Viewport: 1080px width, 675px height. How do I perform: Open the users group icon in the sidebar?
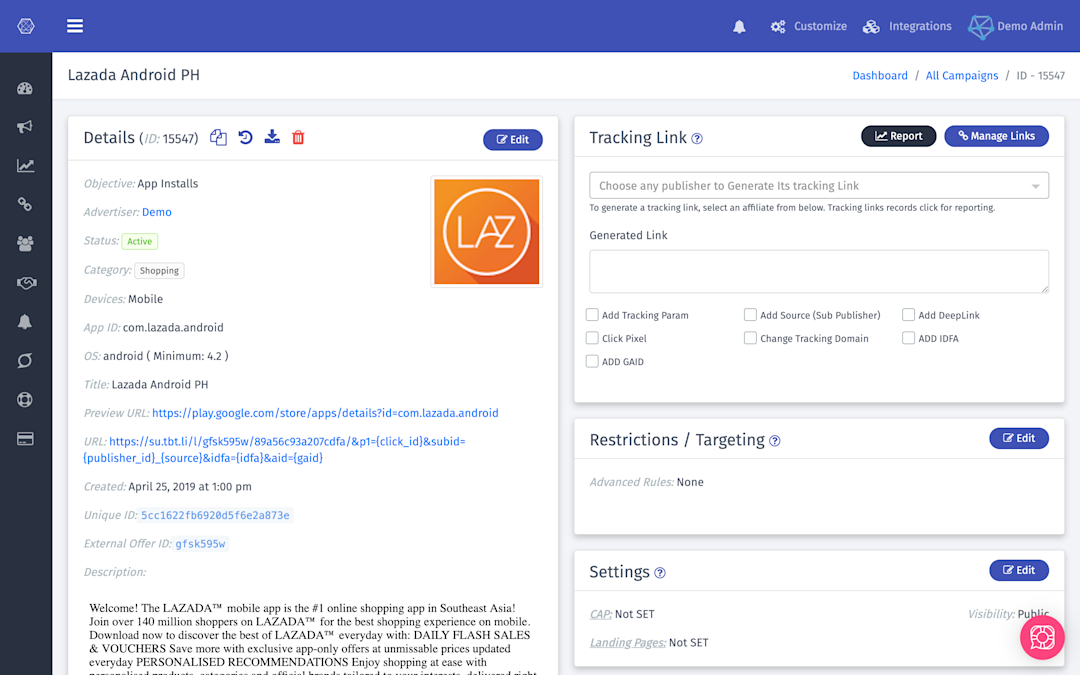(25, 244)
